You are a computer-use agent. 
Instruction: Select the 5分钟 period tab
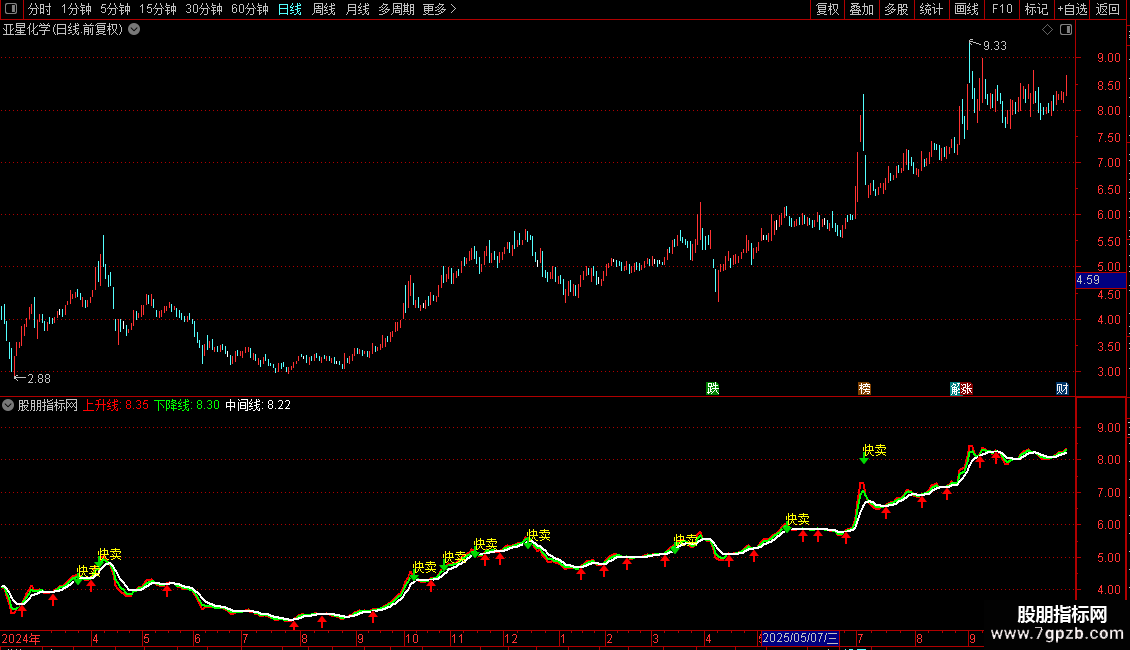point(115,9)
